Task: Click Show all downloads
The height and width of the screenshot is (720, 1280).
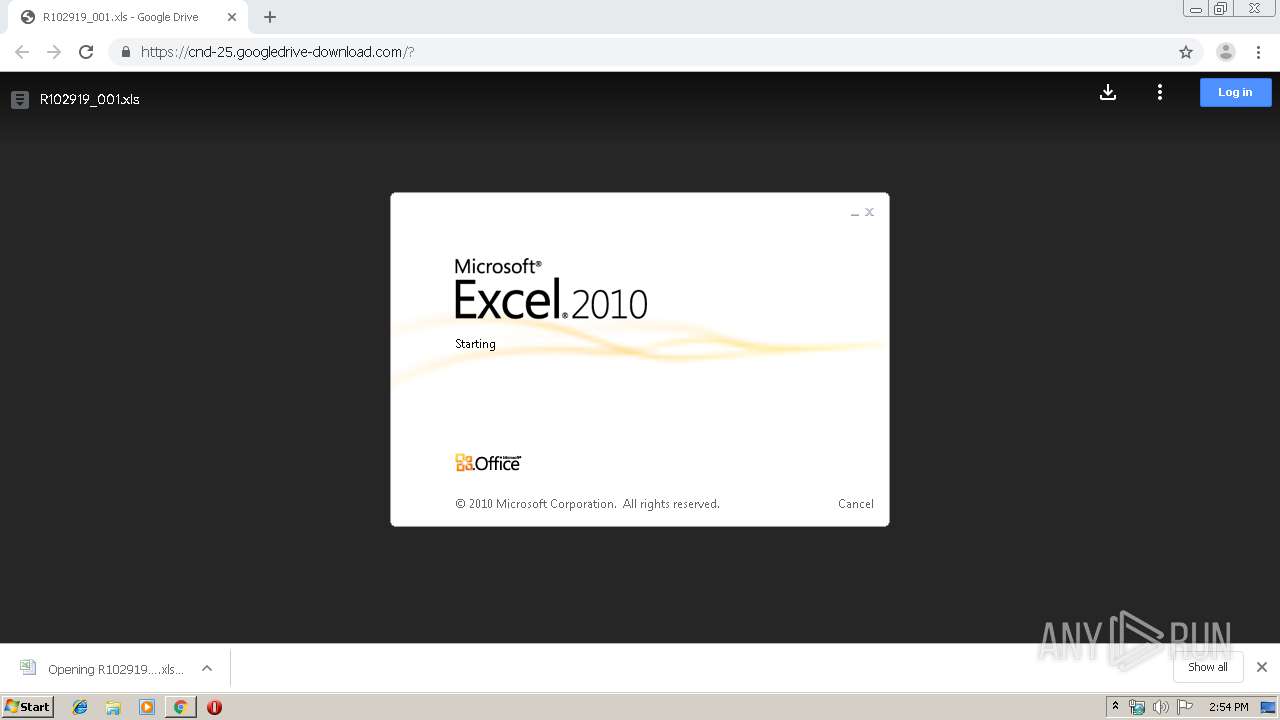Action: pos(1207,667)
